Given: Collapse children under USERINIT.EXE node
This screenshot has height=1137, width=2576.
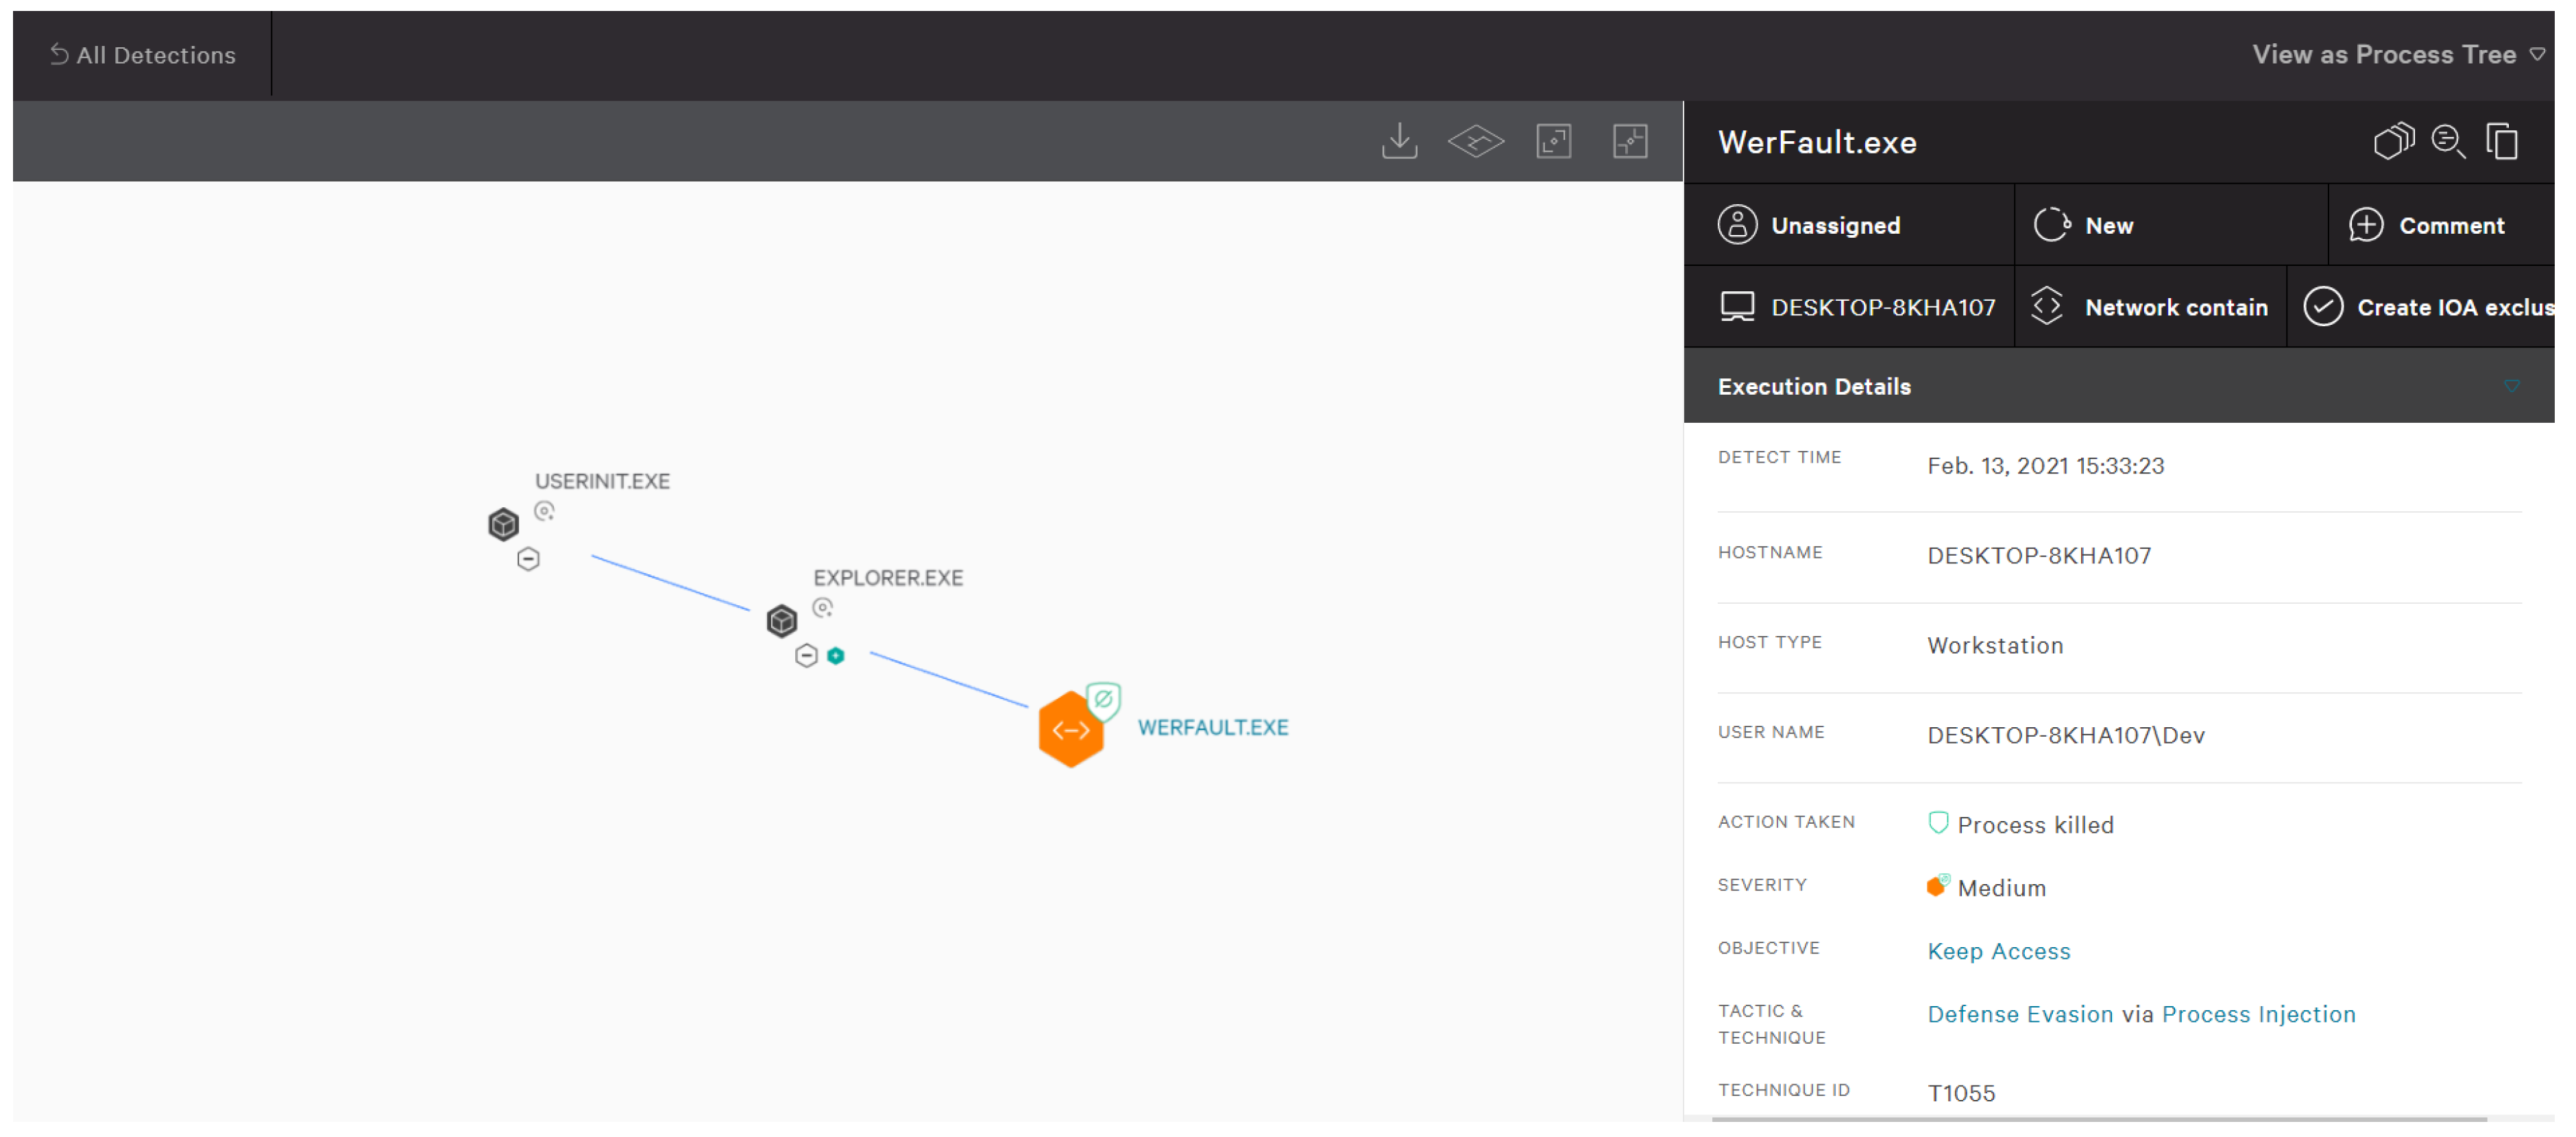Looking at the screenshot, I should 528,559.
